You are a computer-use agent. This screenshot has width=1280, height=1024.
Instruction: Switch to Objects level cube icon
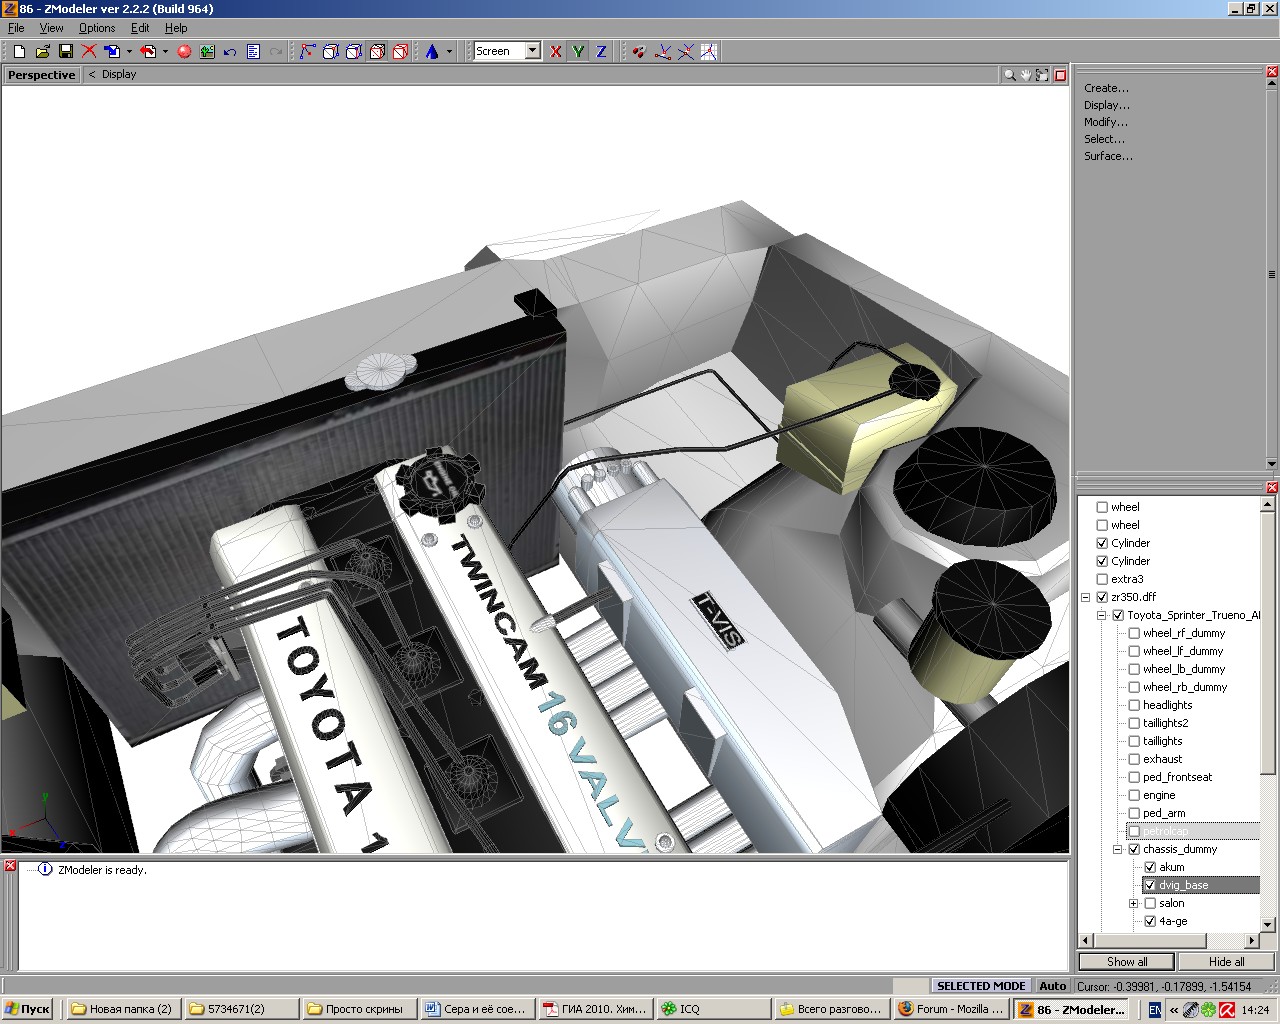377,51
